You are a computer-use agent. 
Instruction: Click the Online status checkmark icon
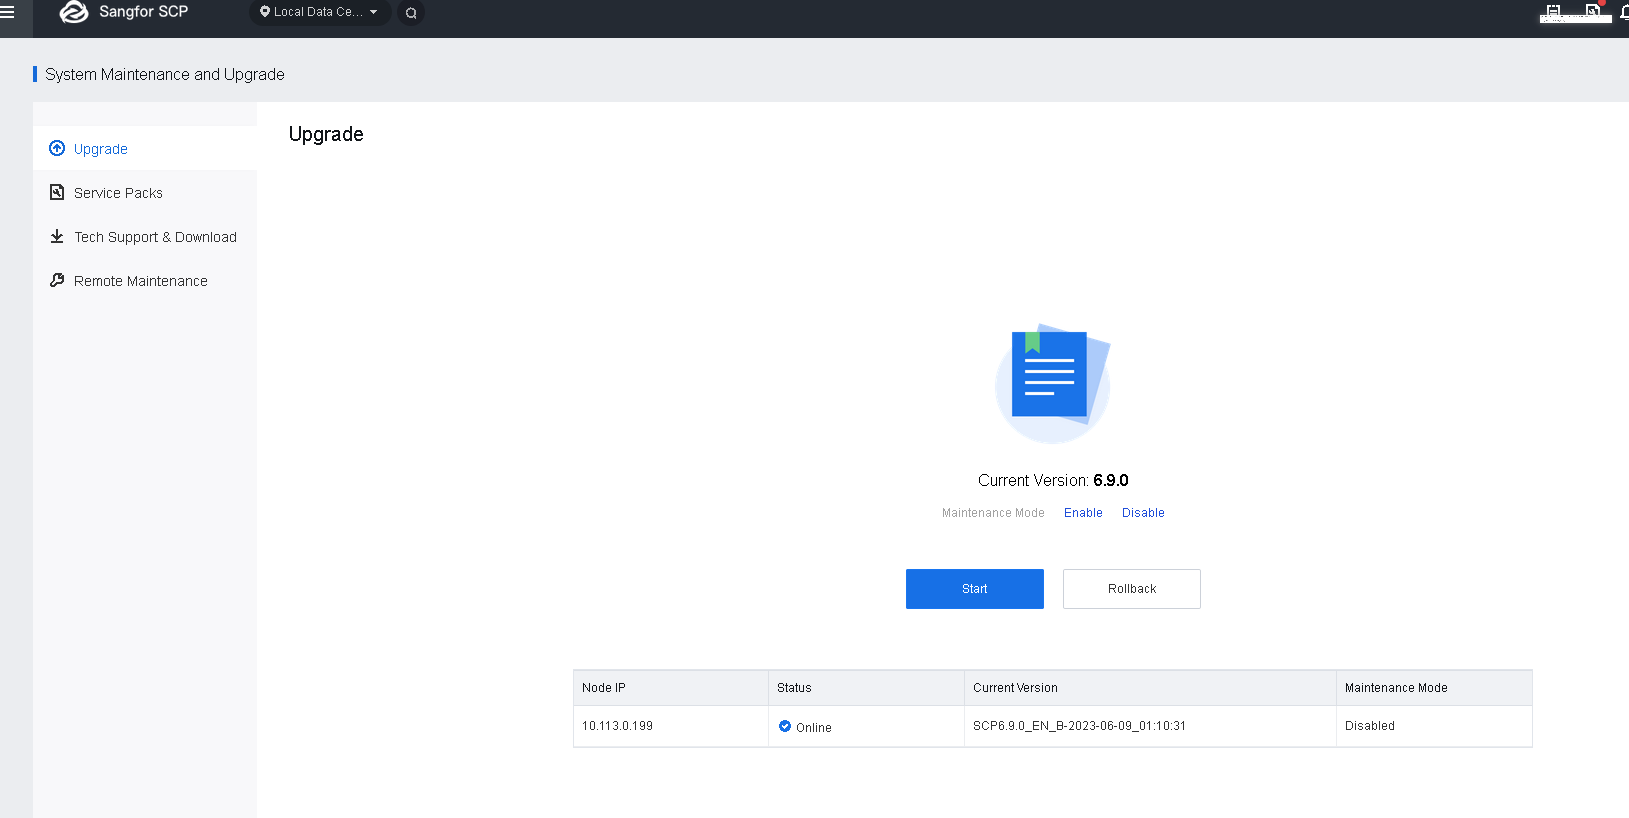pos(785,726)
